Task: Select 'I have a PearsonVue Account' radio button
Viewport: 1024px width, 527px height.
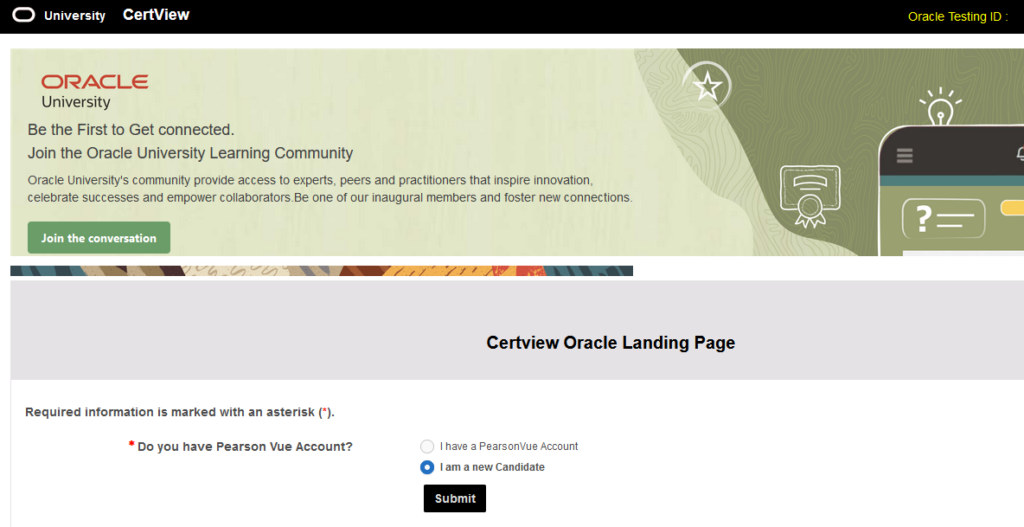Action: tap(428, 446)
